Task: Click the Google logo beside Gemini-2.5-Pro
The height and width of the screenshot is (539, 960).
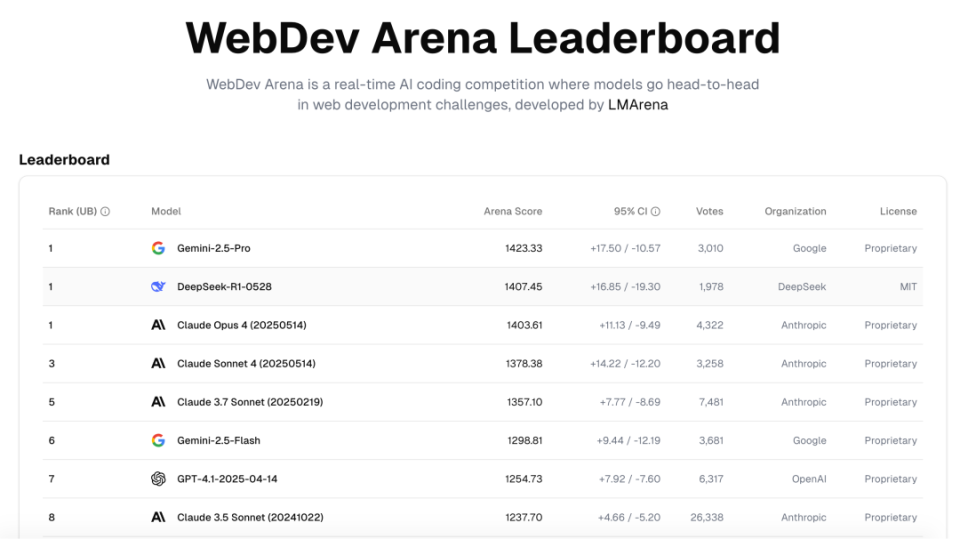Action: click(159, 248)
